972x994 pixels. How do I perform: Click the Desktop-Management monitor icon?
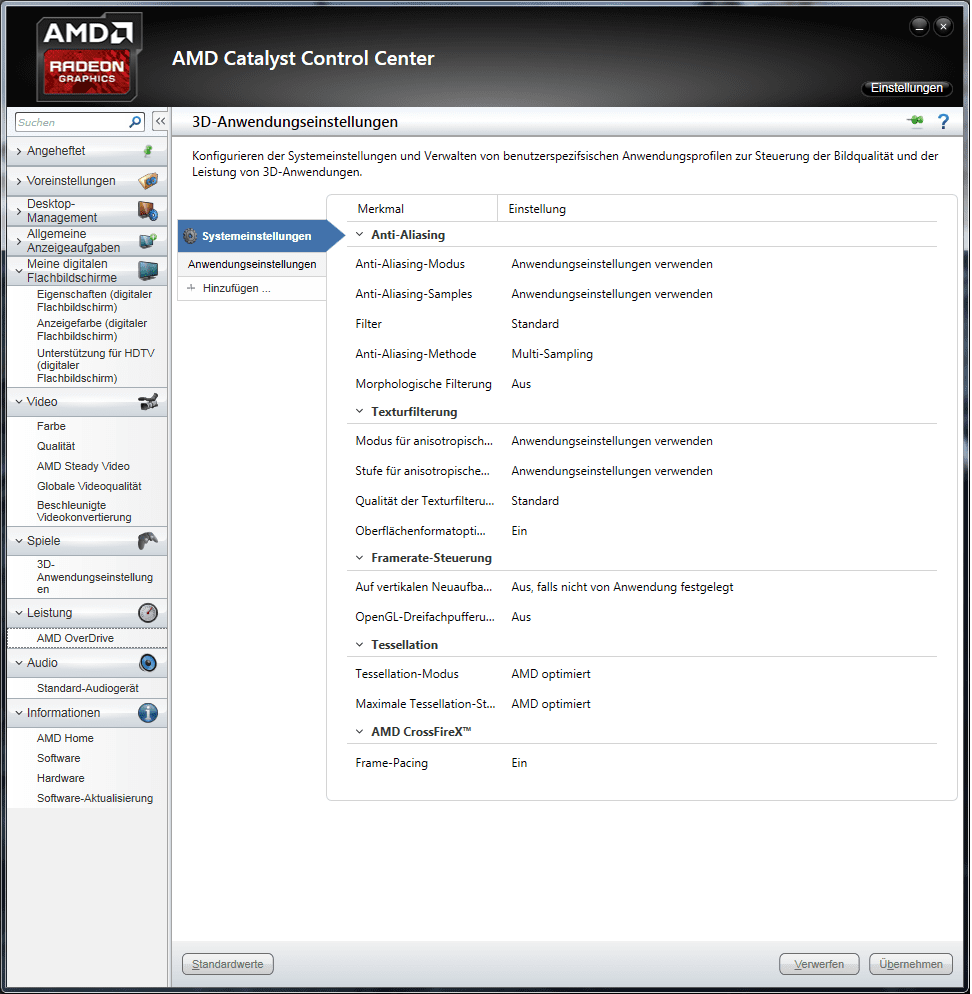click(x=148, y=210)
